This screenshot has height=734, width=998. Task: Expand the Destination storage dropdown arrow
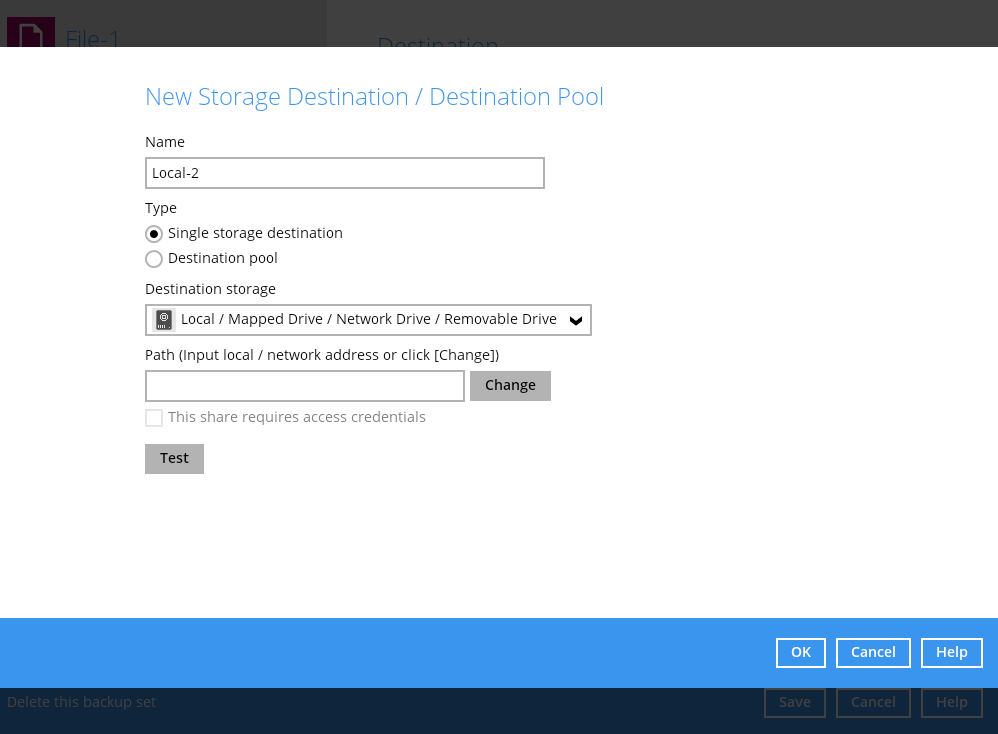[575, 320]
